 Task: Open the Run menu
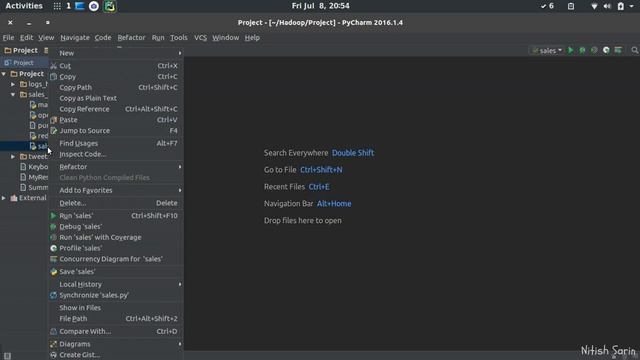(158, 38)
